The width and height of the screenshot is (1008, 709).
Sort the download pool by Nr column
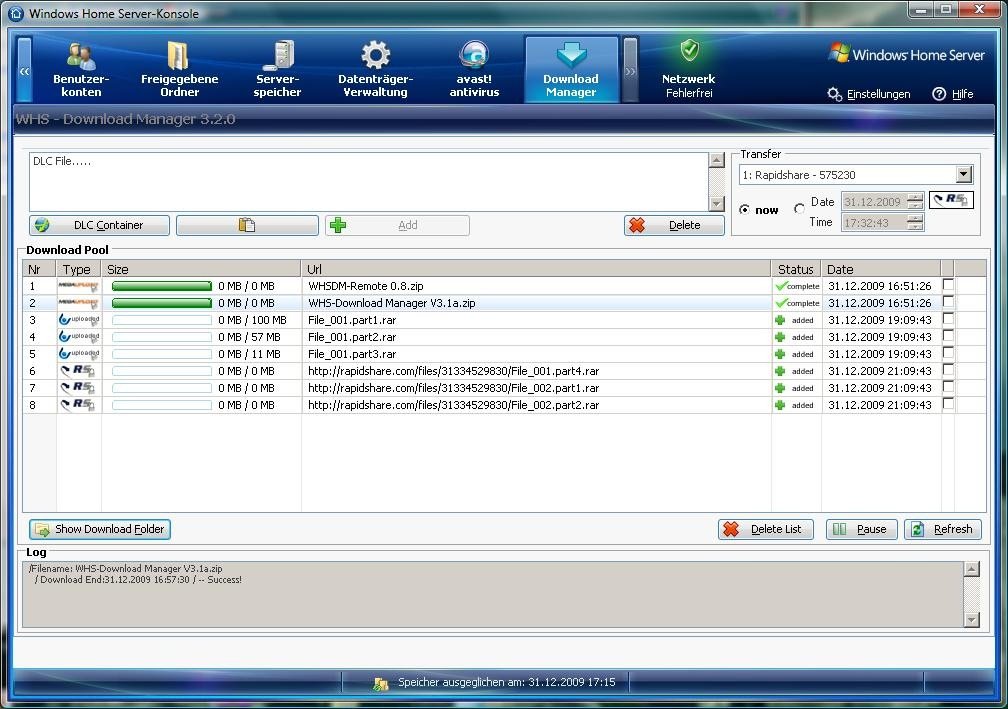[40, 269]
